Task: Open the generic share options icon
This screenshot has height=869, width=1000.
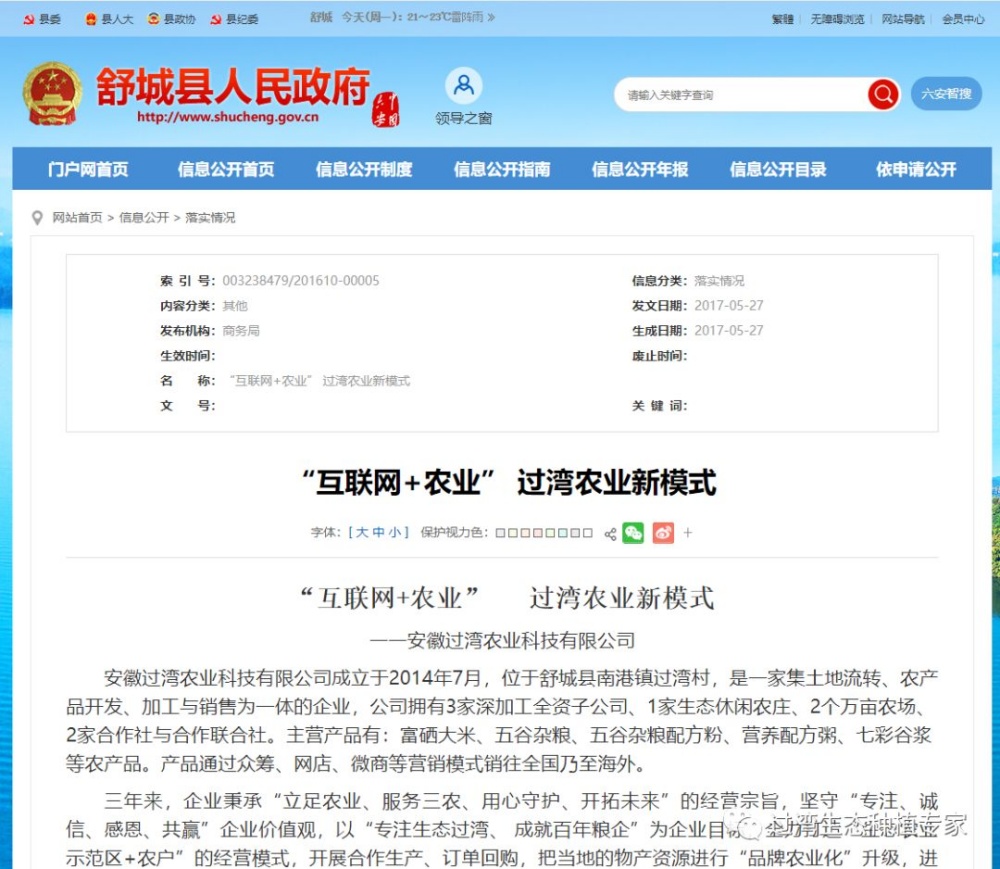Action: pos(609,532)
